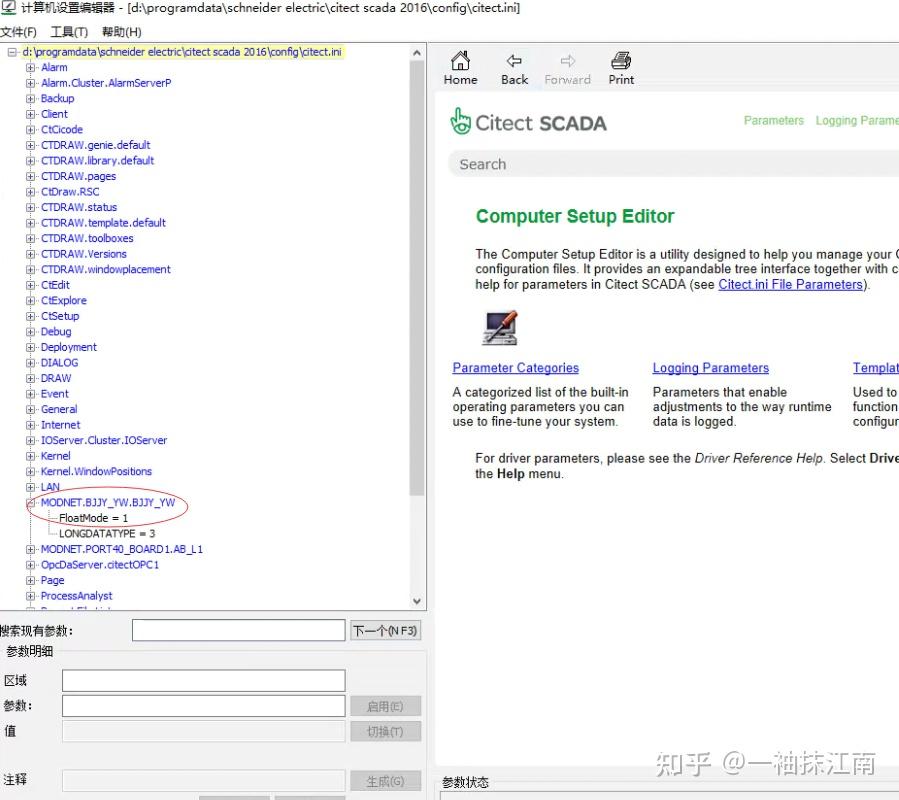Select the Deployment tree item
Screen dimensions: 899x800
[69, 348]
